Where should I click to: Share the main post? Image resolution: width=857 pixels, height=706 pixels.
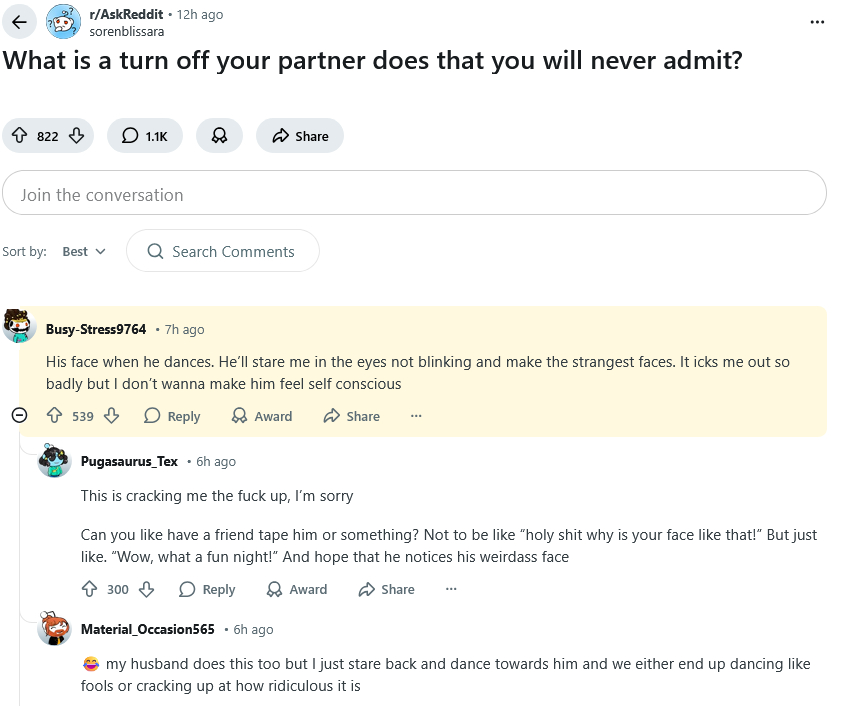[300, 136]
